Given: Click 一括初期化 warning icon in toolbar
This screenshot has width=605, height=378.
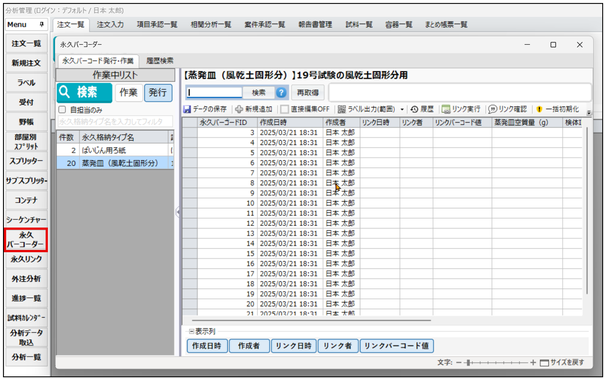Looking at the screenshot, I should (539, 110).
